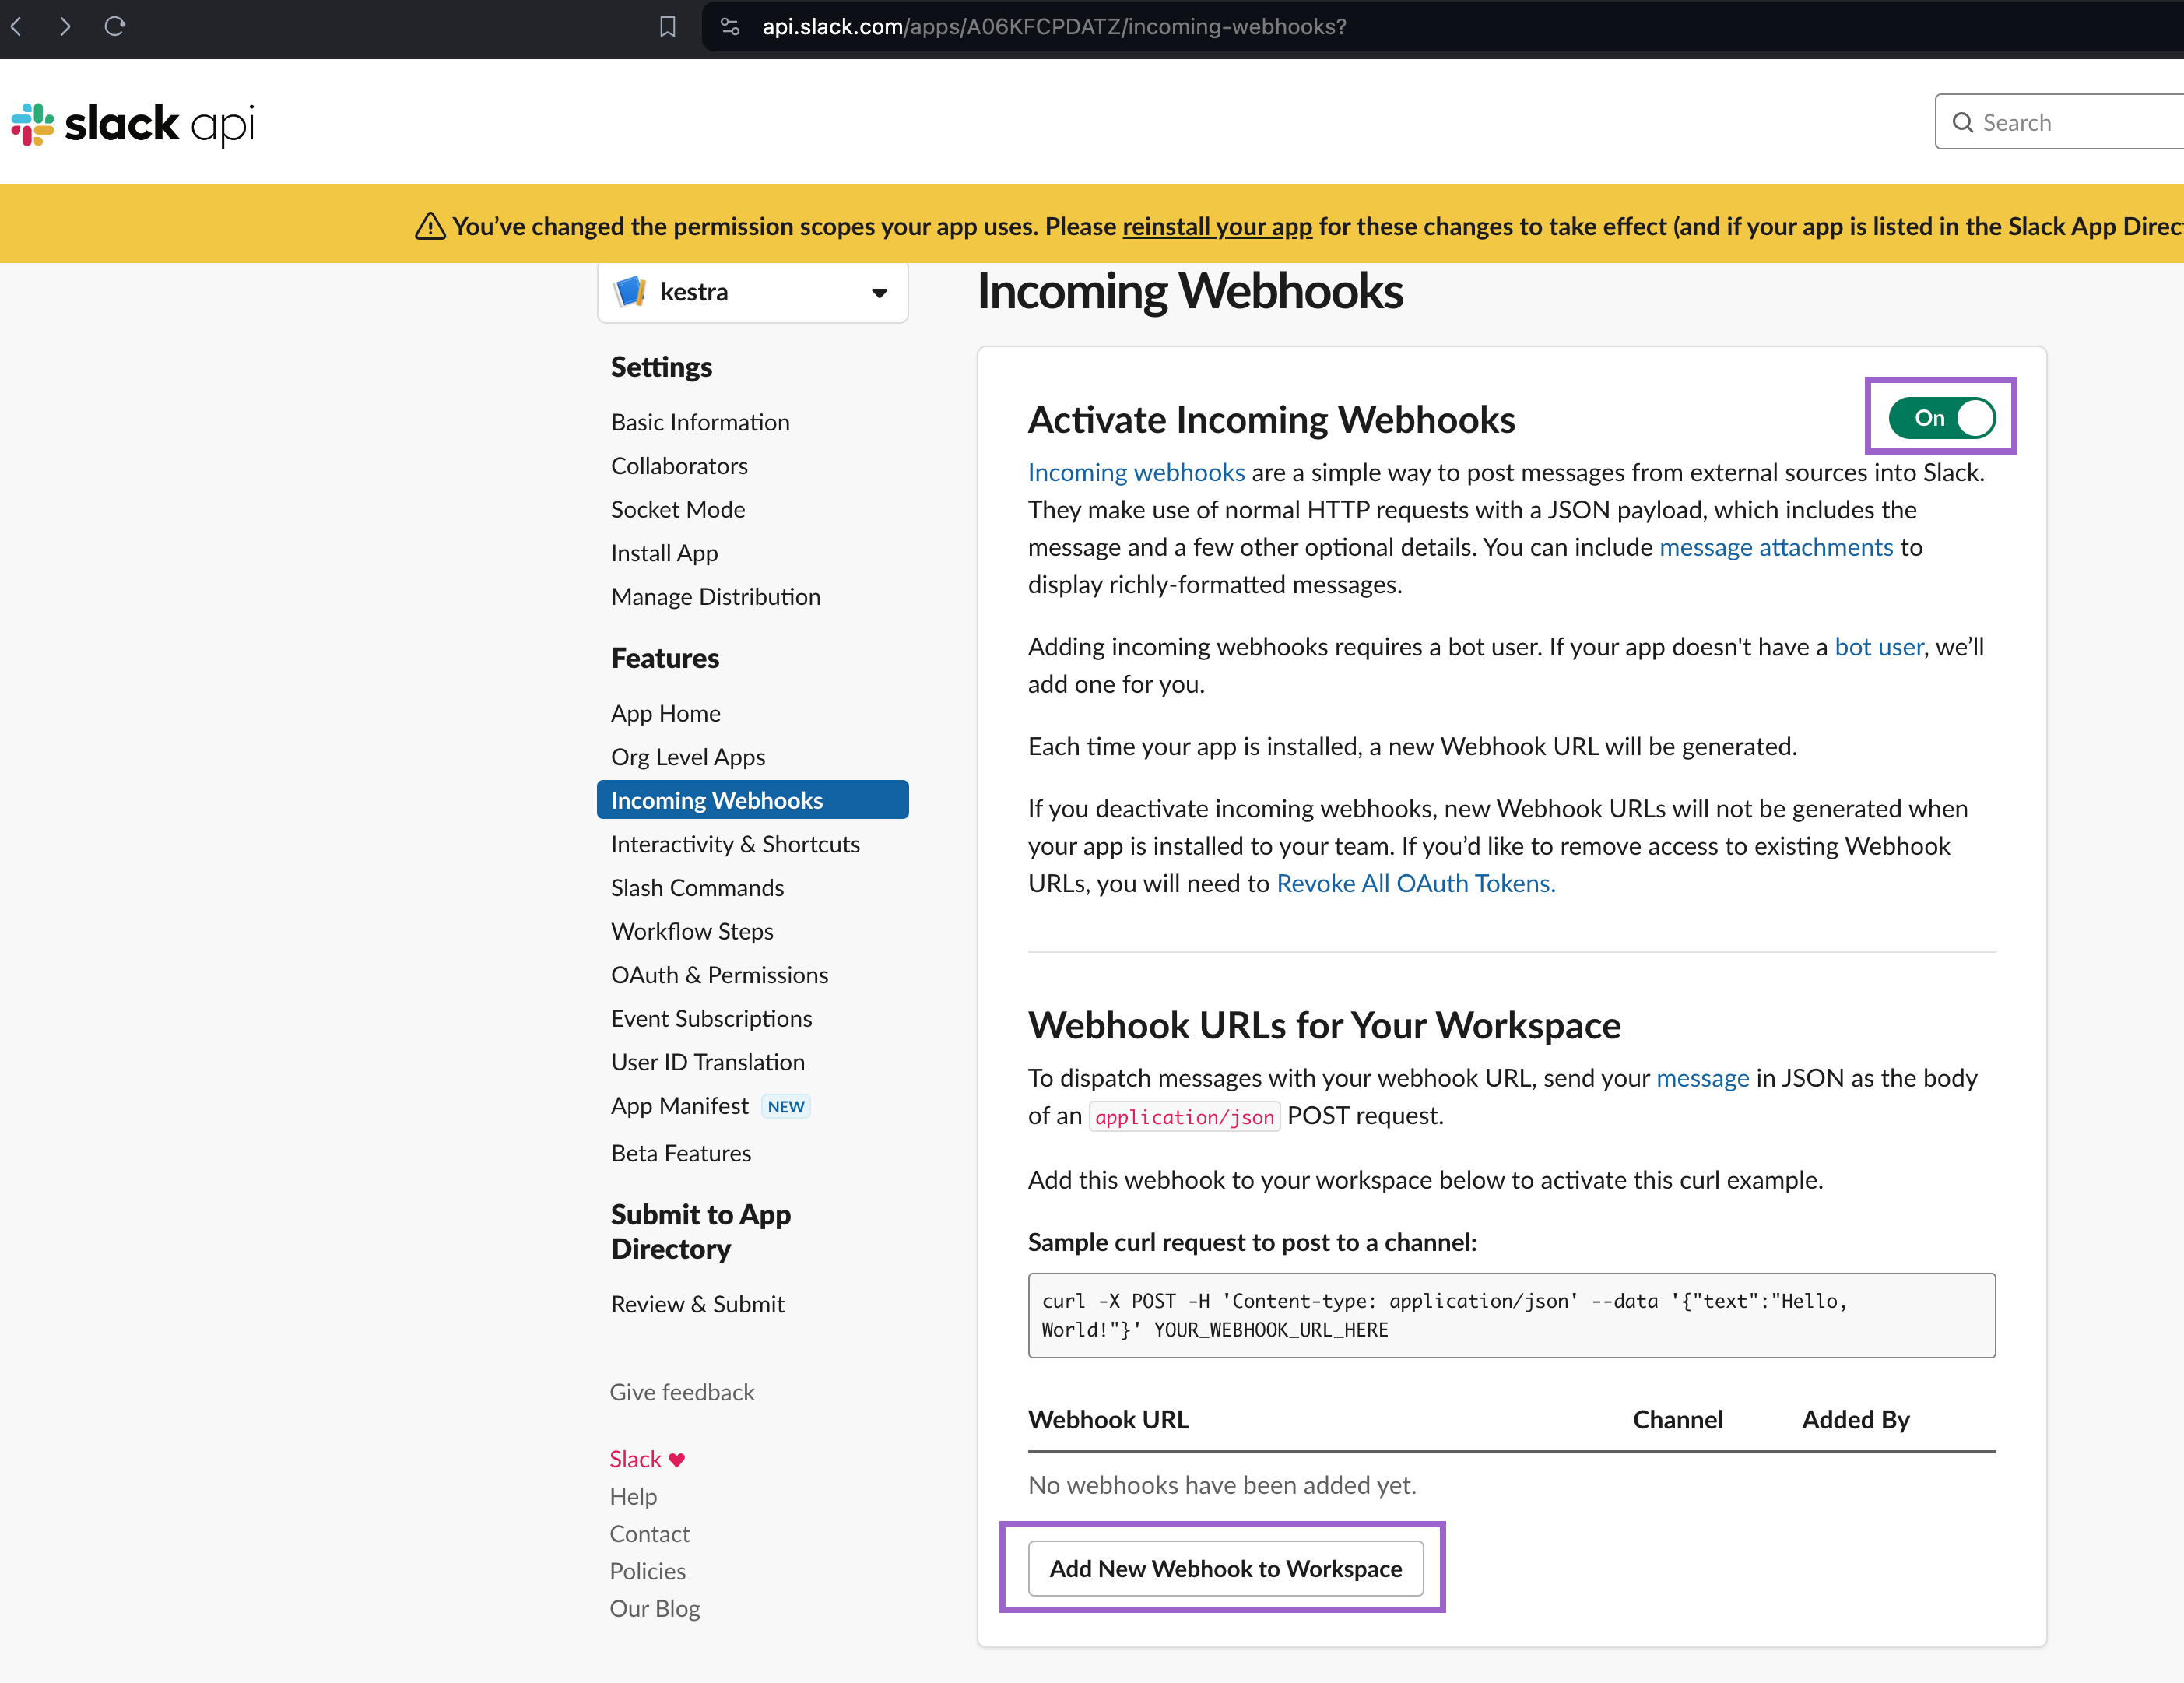The image size is (2184, 1683).
Task: Expand the kestra app selector dropdown
Action: click(x=879, y=293)
